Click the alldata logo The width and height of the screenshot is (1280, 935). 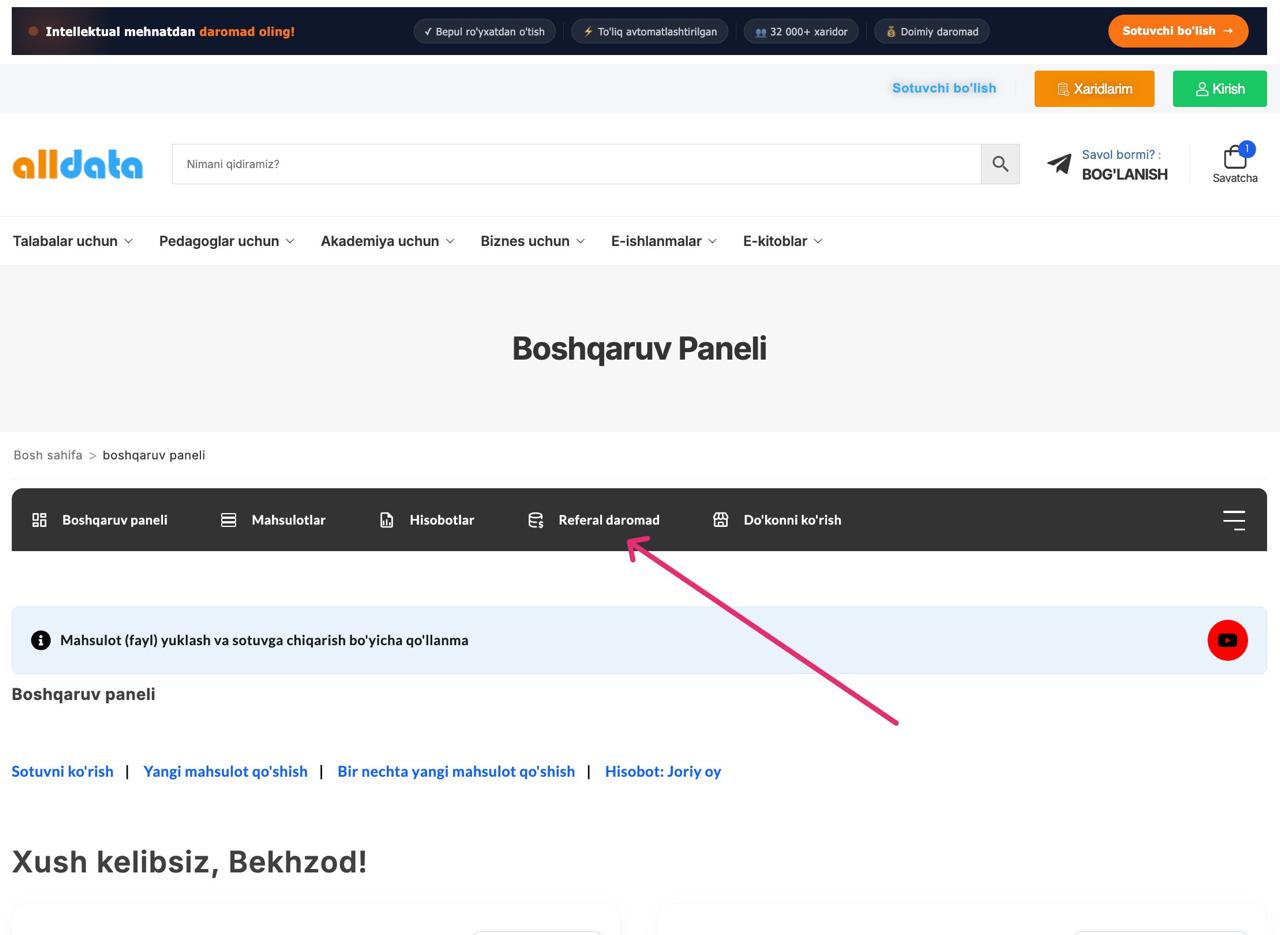tap(77, 164)
